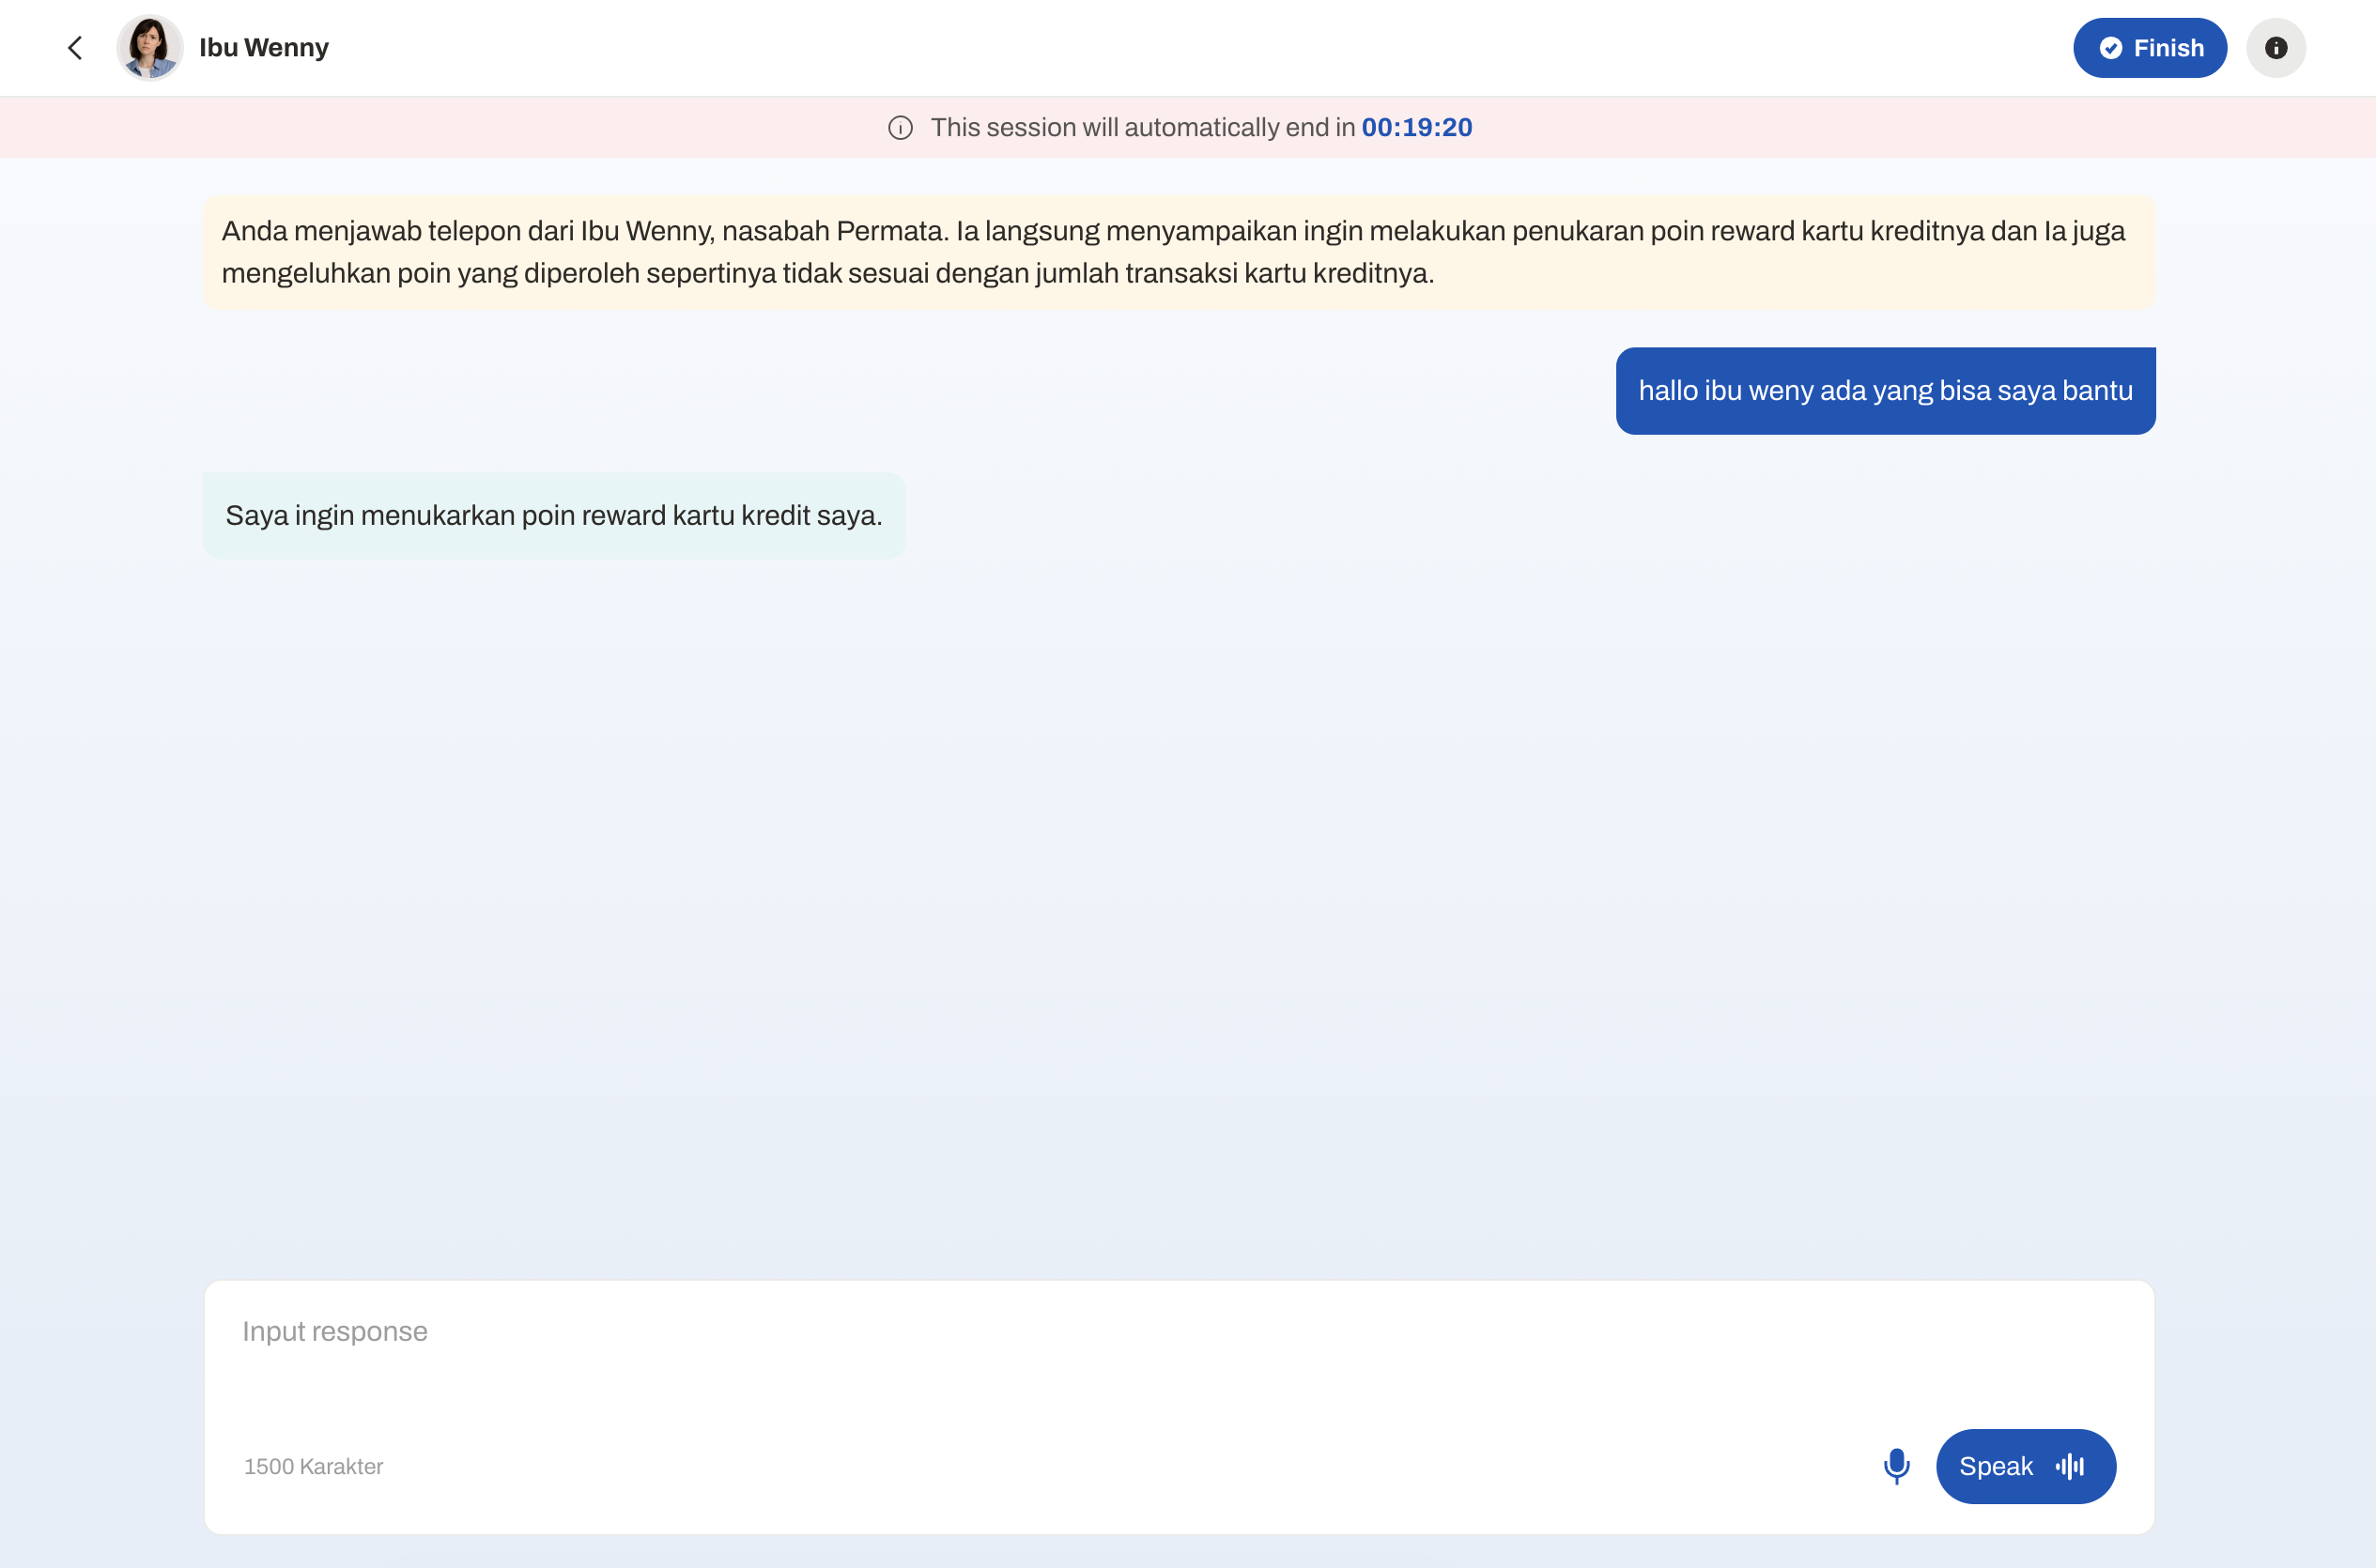Open Ibu Wenny's avatar picture

[149, 48]
